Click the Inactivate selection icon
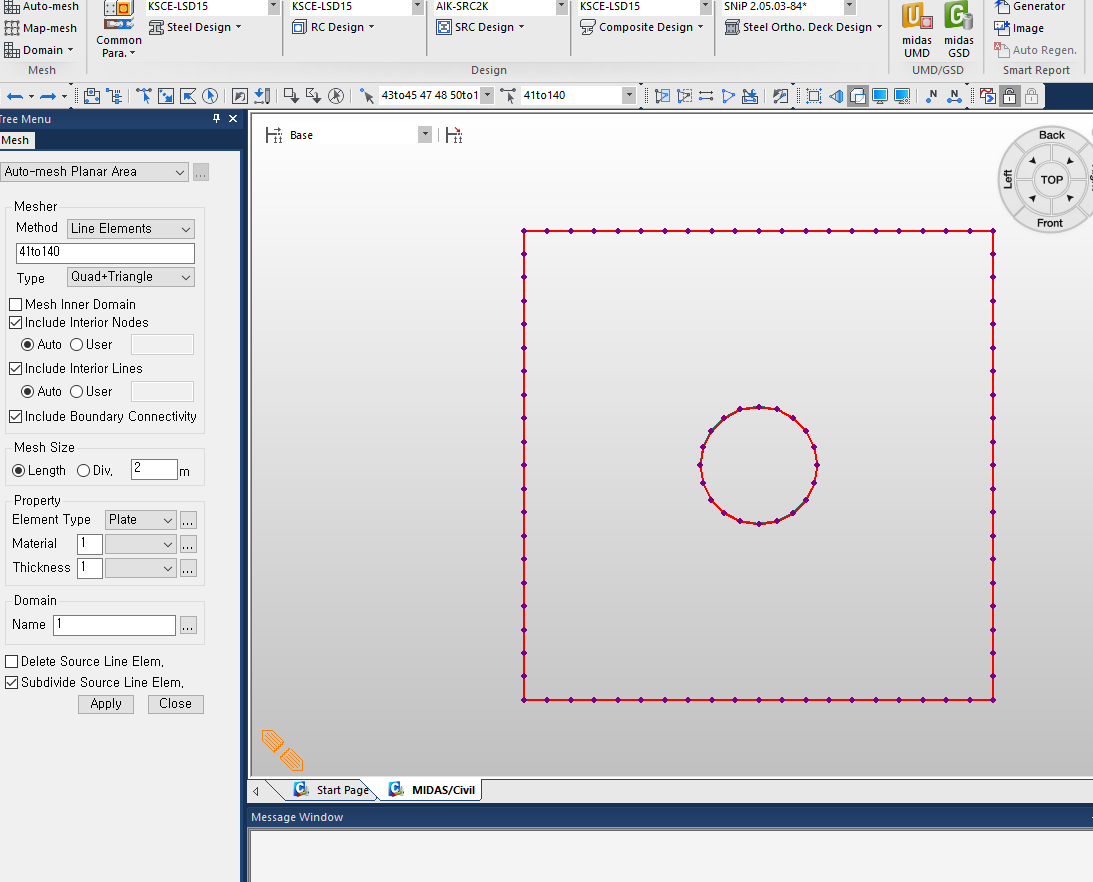Screen dimensions: 1093x882 685,96
